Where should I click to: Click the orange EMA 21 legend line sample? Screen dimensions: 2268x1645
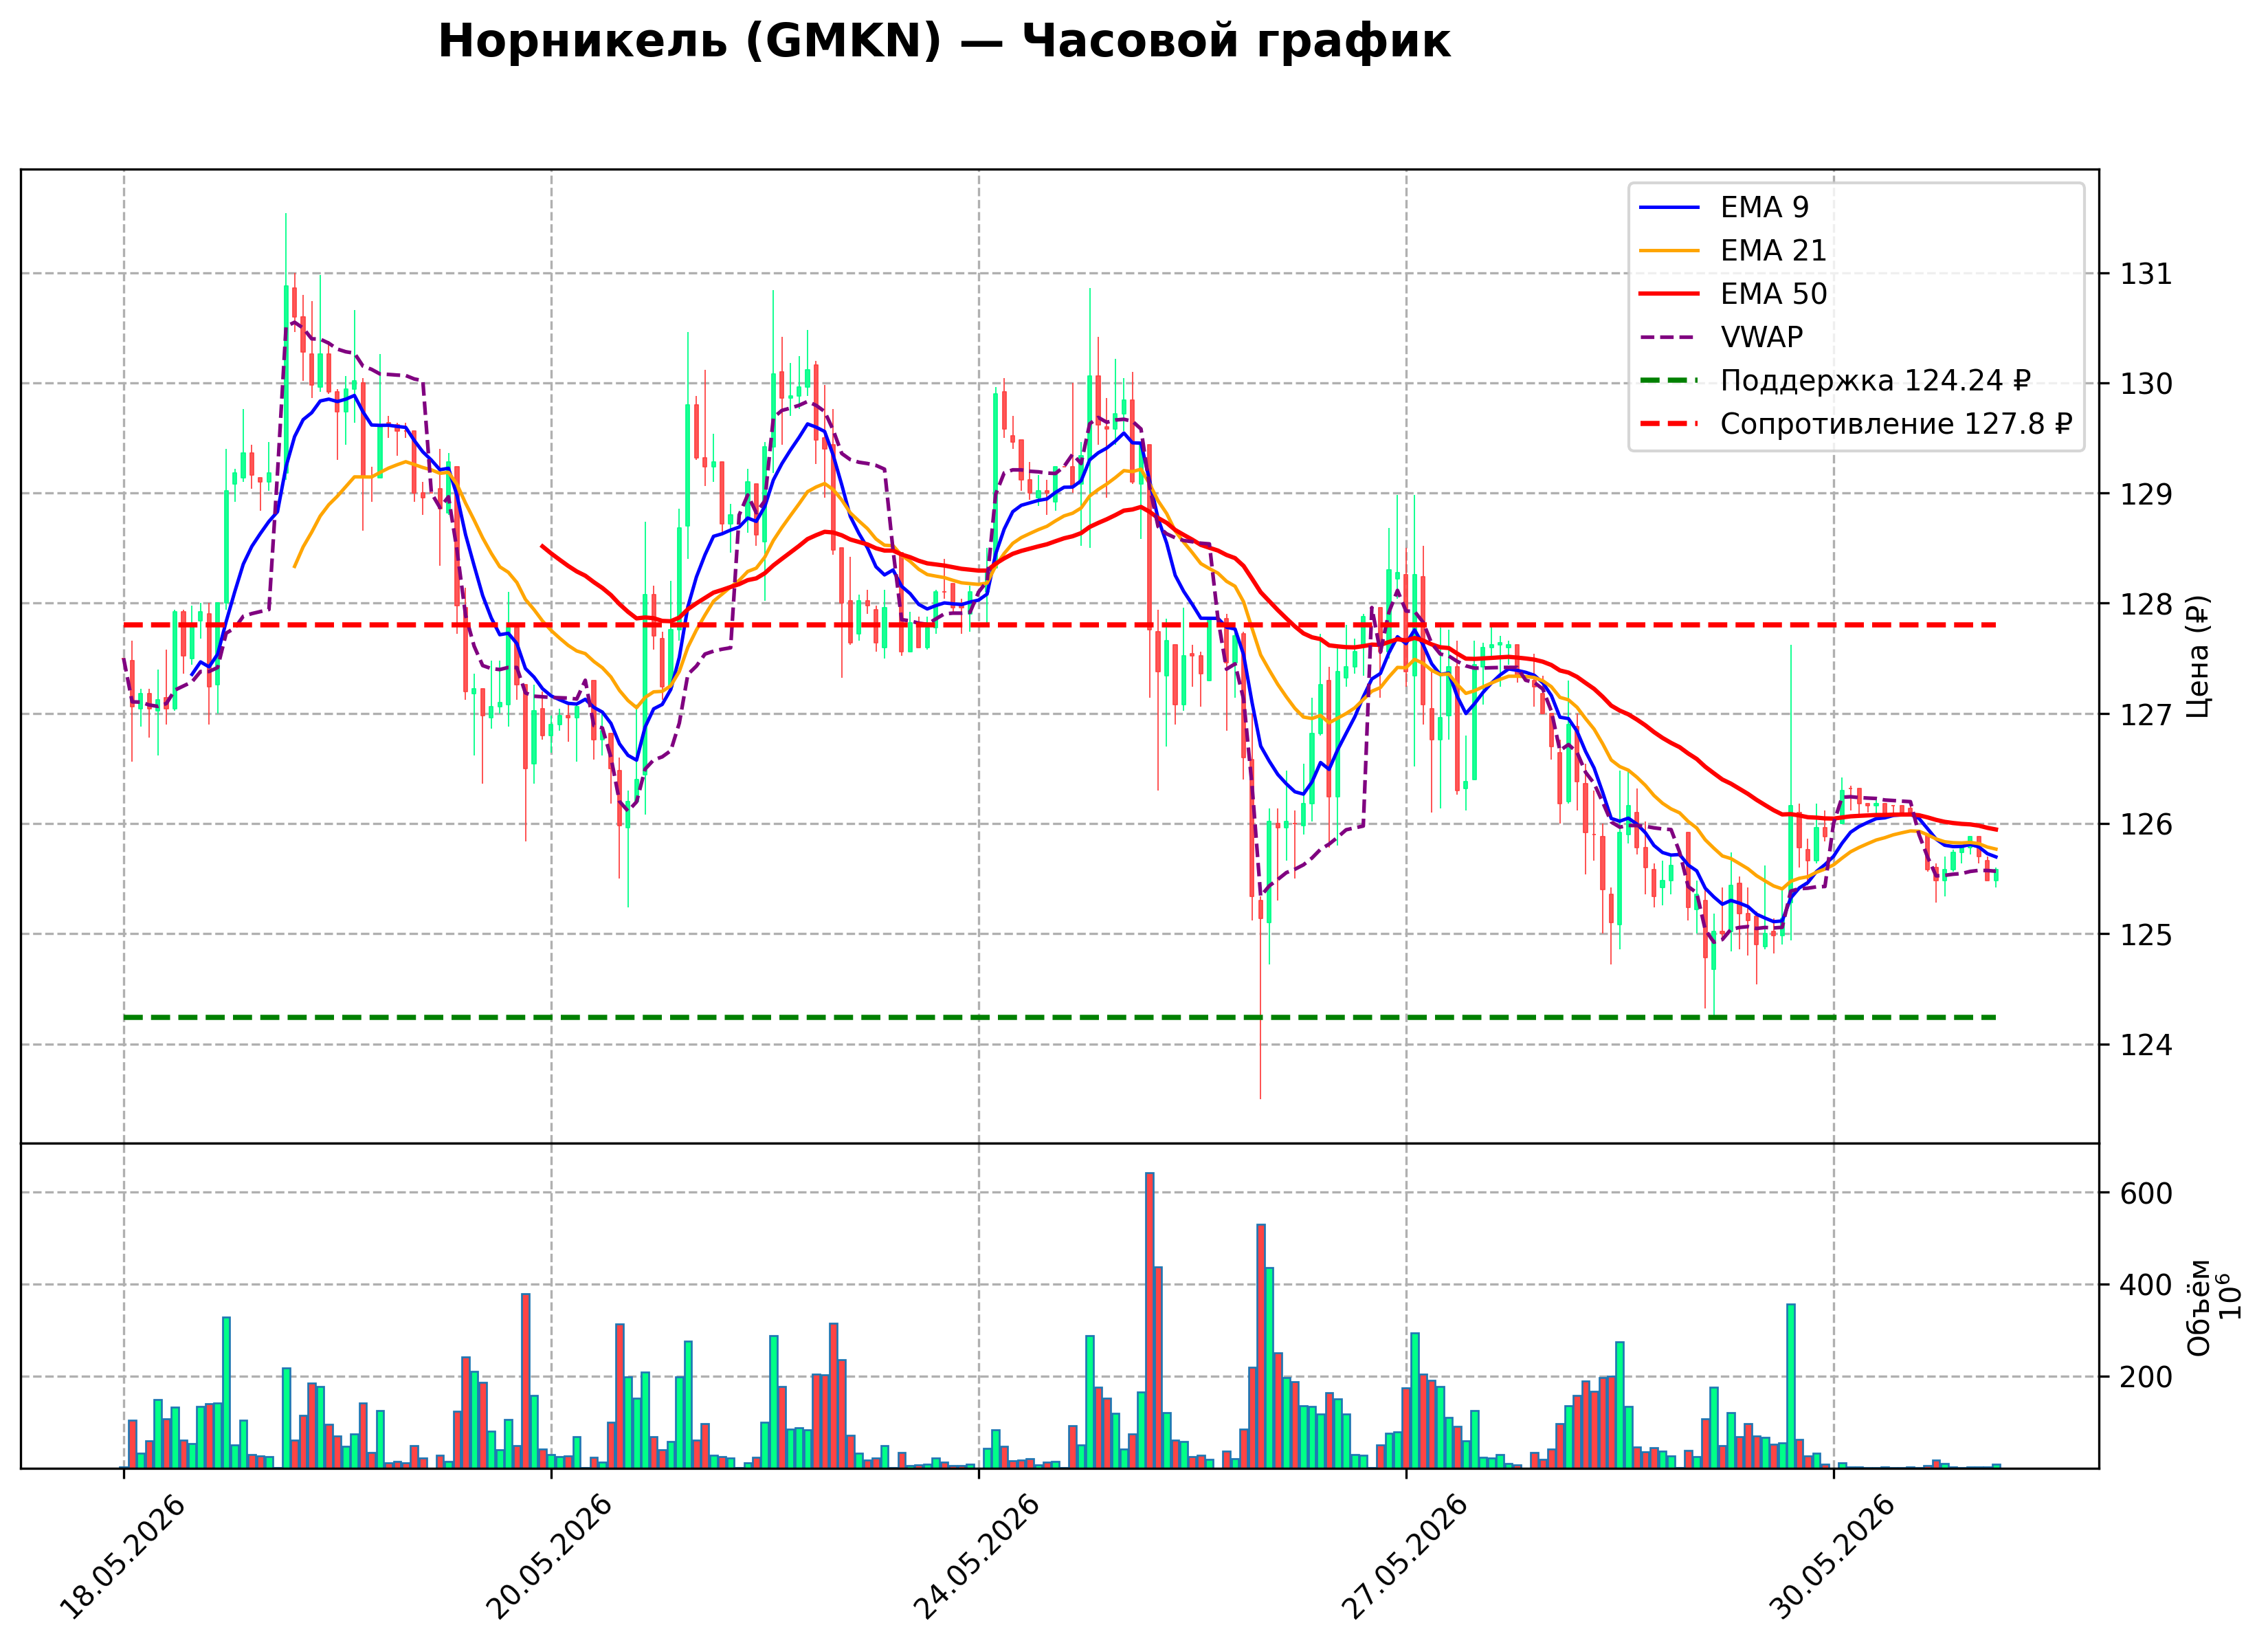pos(1669,250)
